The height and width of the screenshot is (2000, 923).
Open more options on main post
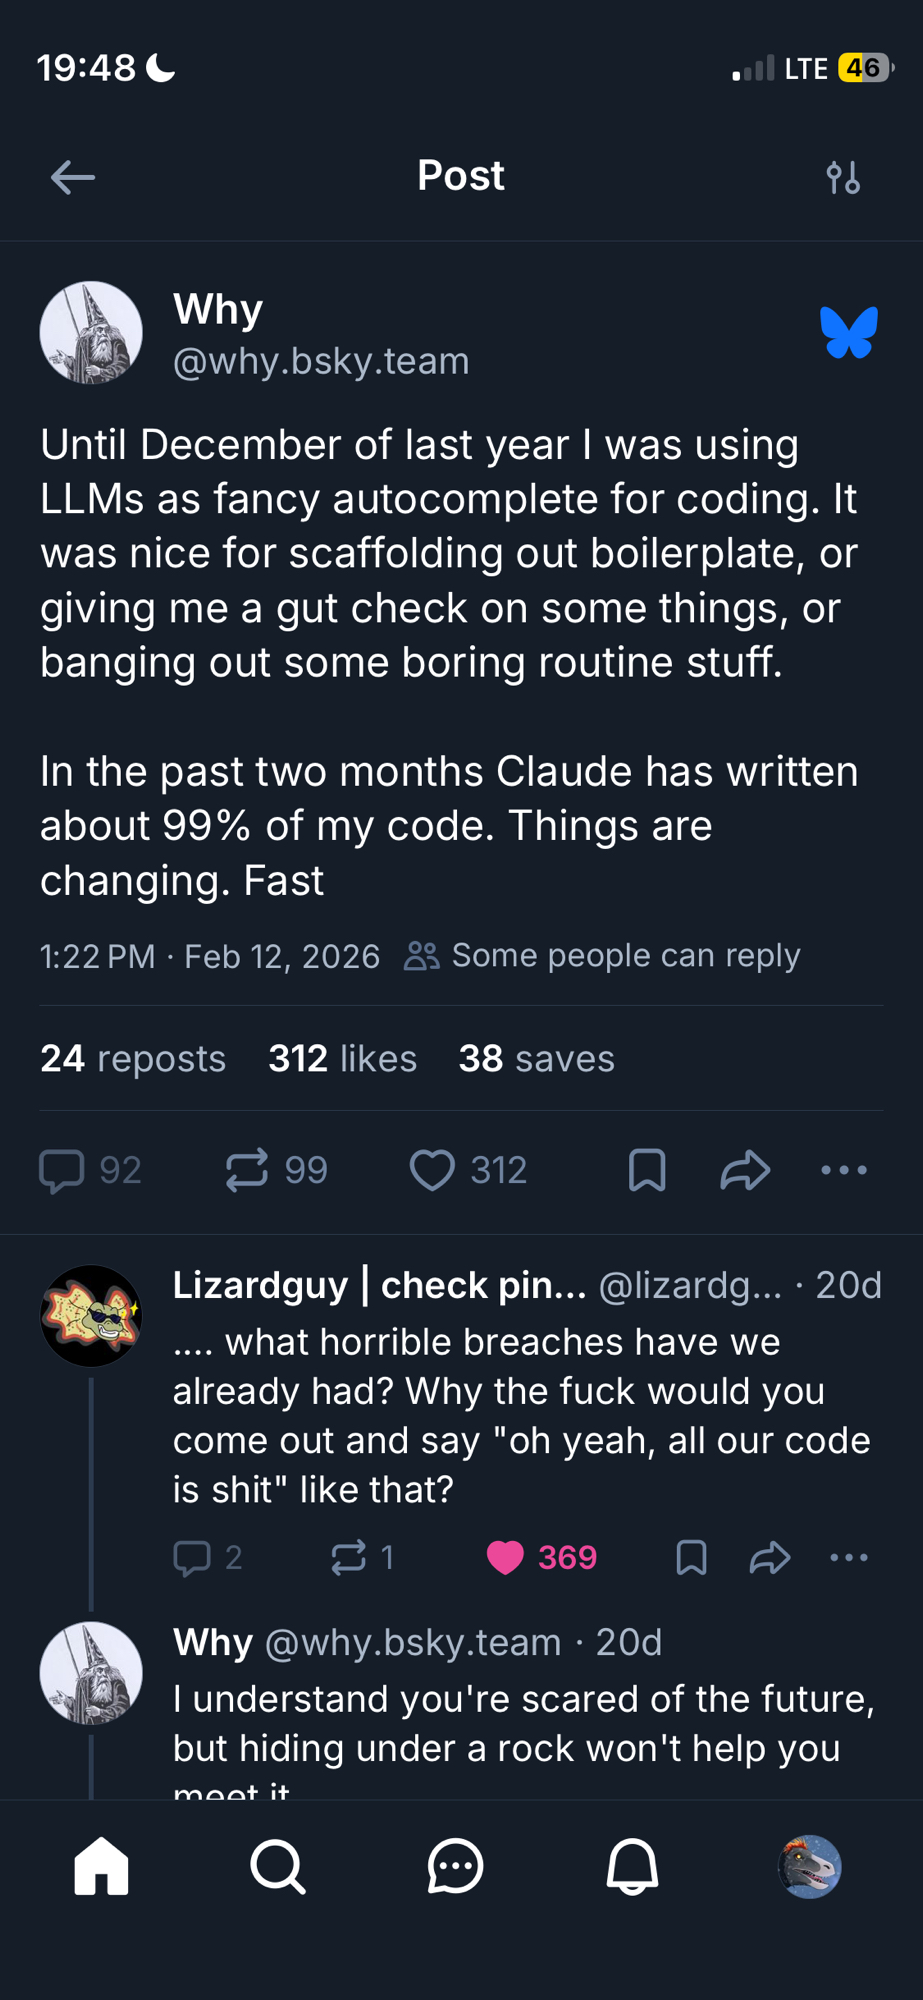pos(844,1170)
